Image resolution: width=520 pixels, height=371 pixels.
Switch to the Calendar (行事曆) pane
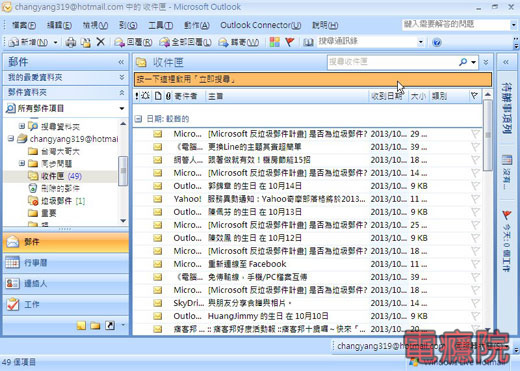tap(66, 263)
